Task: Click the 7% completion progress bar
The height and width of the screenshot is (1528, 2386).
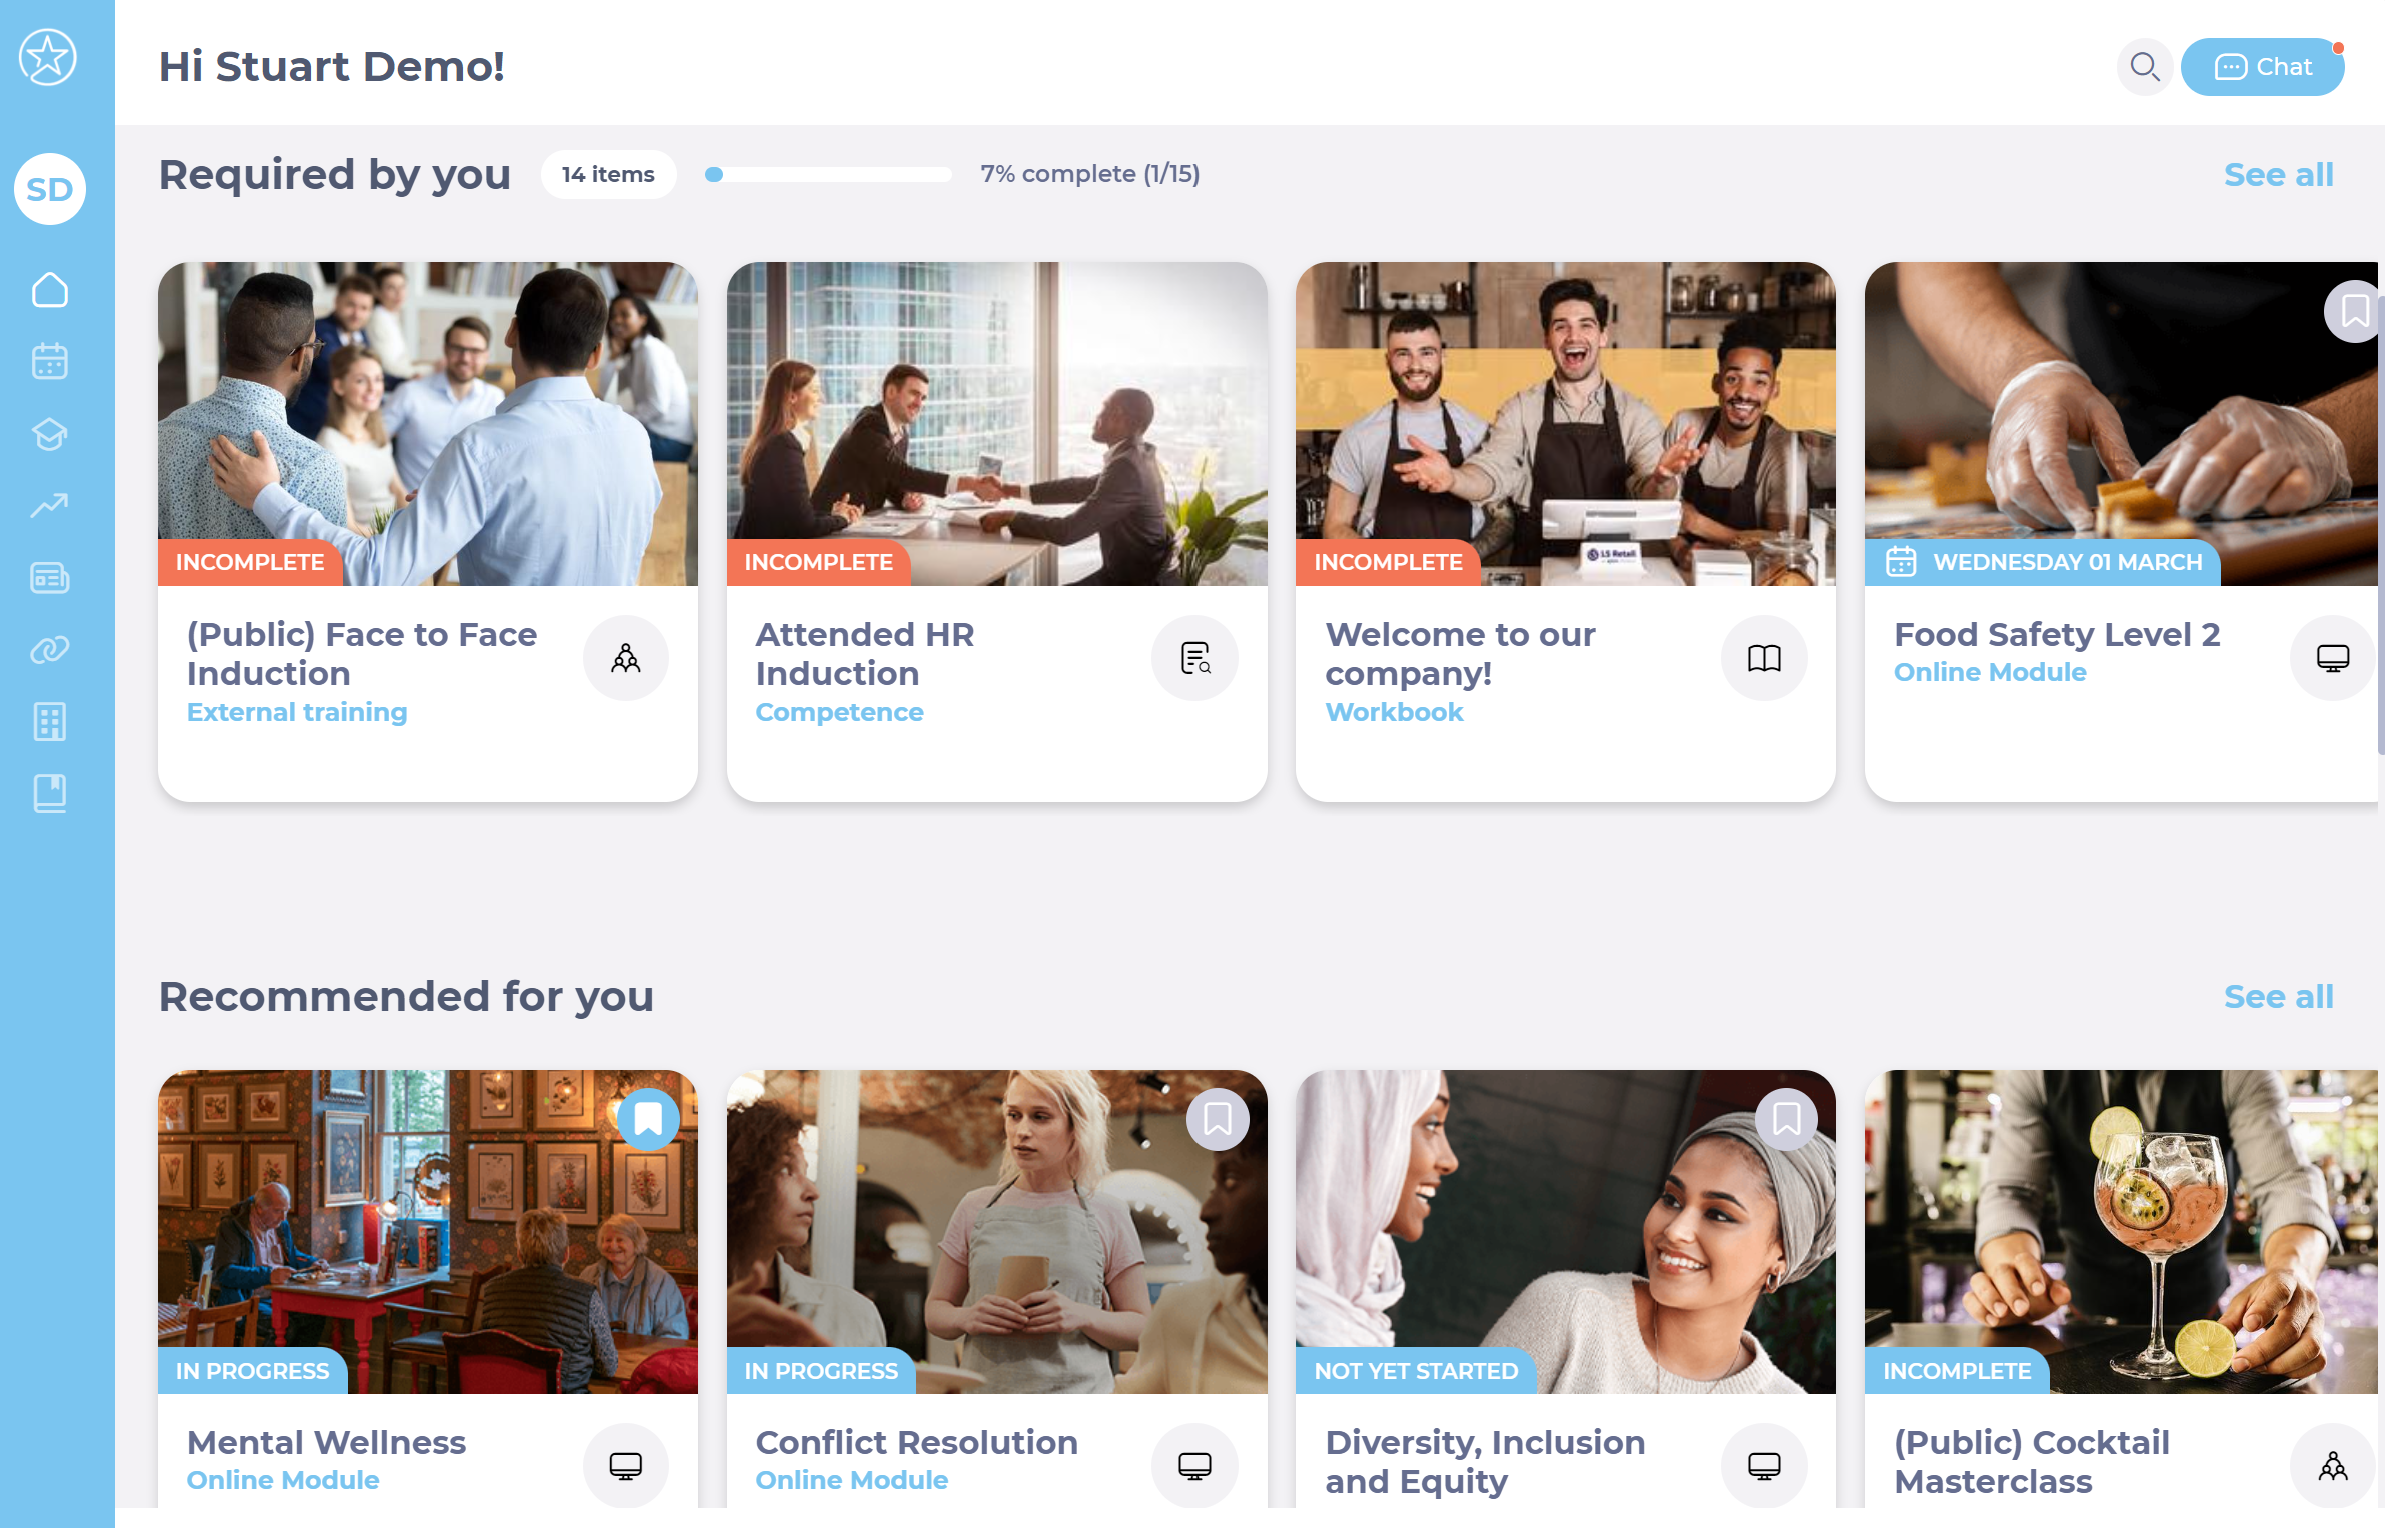Action: tap(828, 174)
